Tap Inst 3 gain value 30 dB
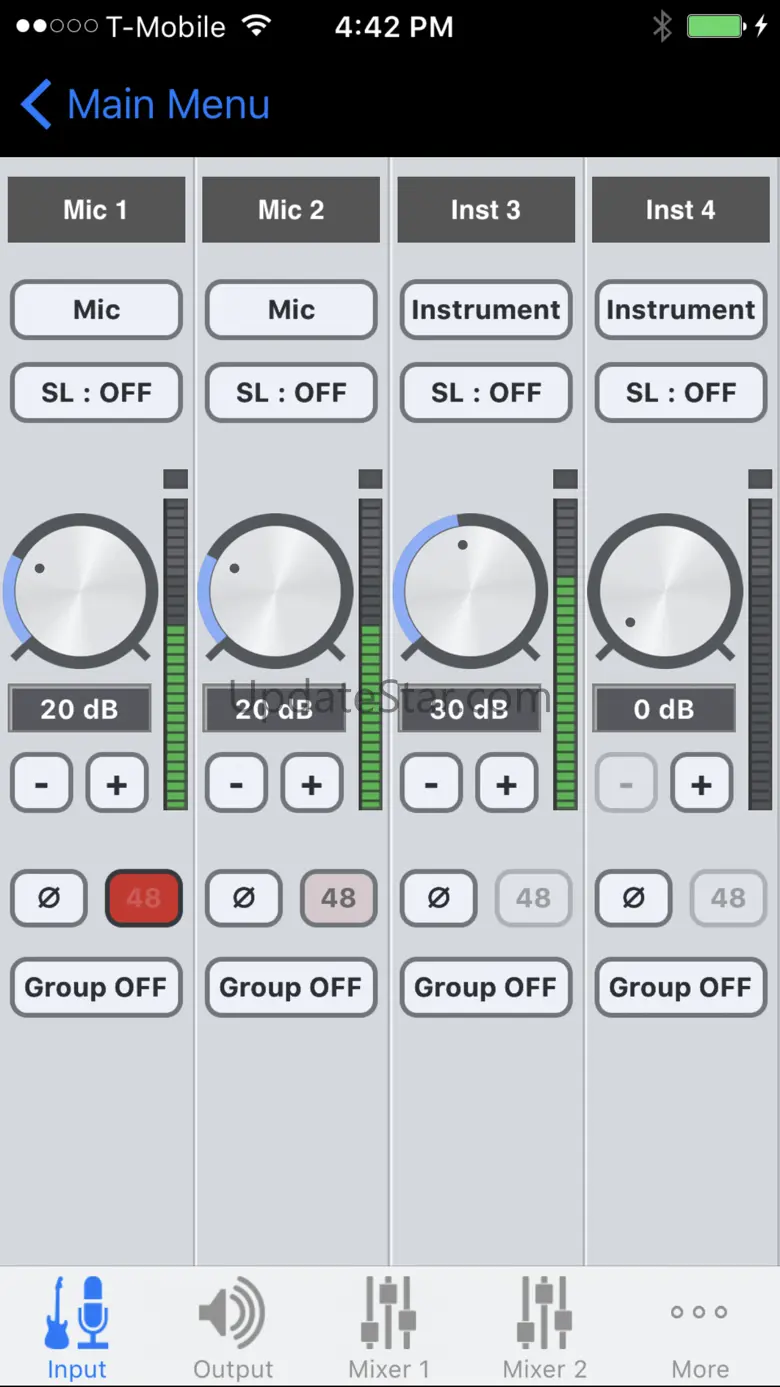The height and width of the screenshot is (1387, 780). [469, 709]
